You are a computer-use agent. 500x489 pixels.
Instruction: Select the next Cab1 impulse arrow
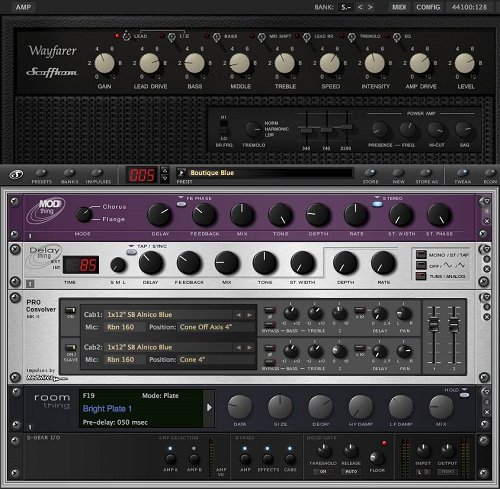249,315
